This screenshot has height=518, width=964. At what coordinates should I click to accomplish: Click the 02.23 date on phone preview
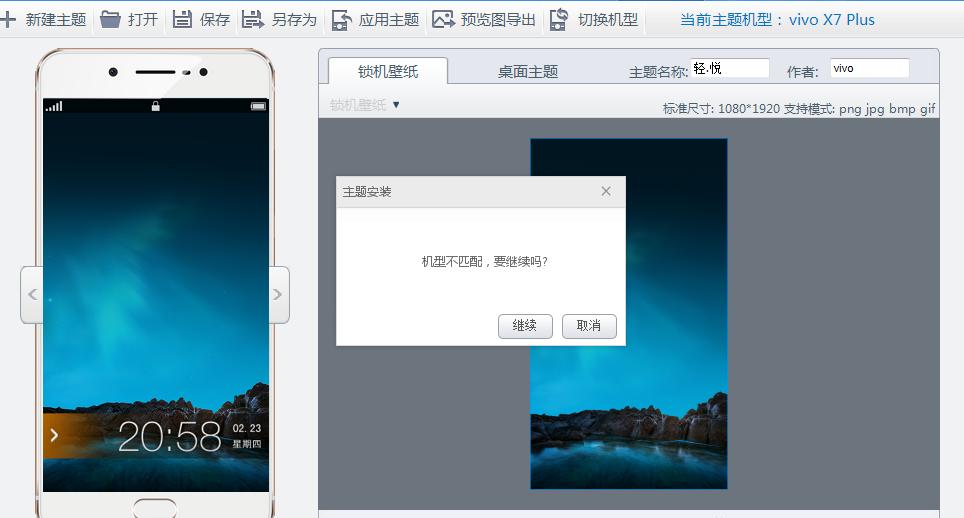(247, 428)
